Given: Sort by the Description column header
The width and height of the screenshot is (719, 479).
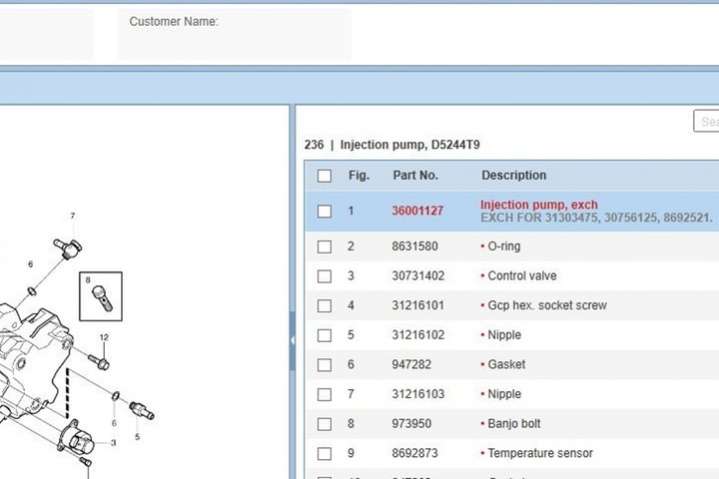Looking at the screenshot, I should 514,175.
